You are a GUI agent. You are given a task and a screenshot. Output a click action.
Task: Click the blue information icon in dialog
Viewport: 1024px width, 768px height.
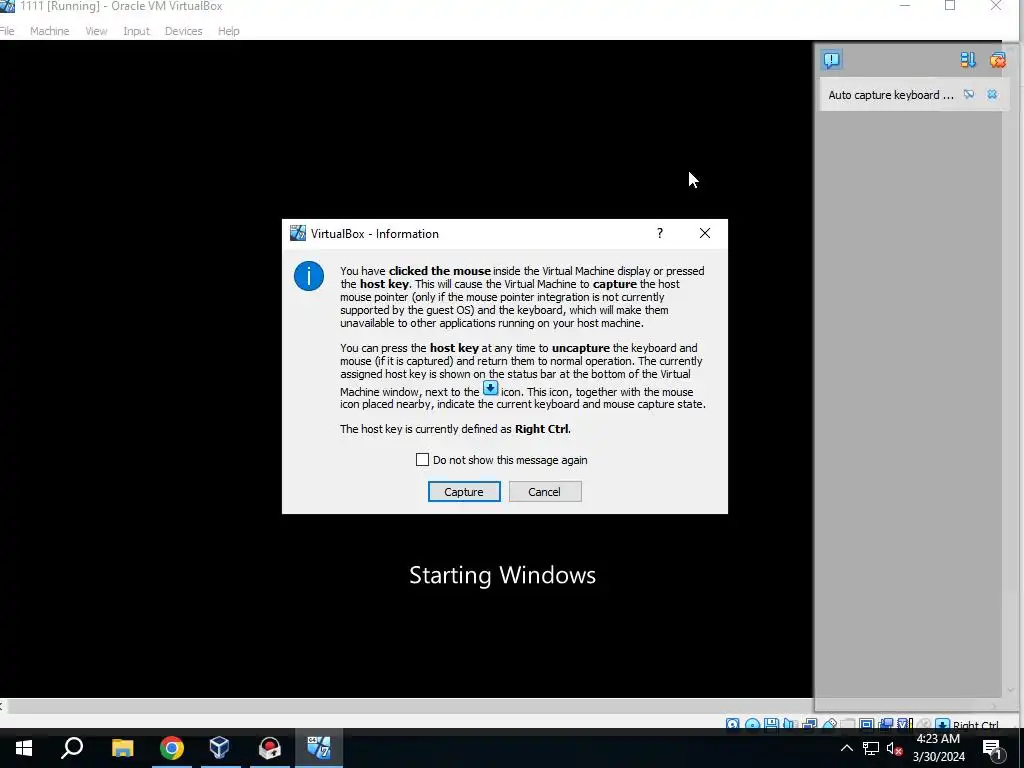click(309, 276)
